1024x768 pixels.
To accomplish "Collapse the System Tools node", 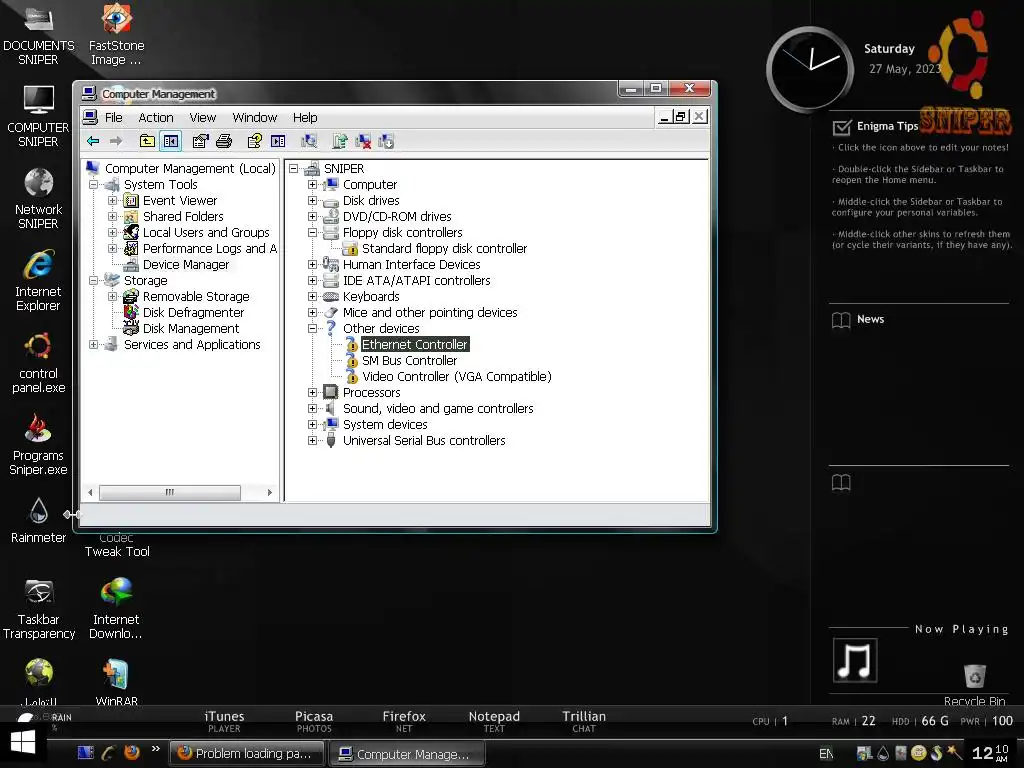I will [x=93, y=185].
